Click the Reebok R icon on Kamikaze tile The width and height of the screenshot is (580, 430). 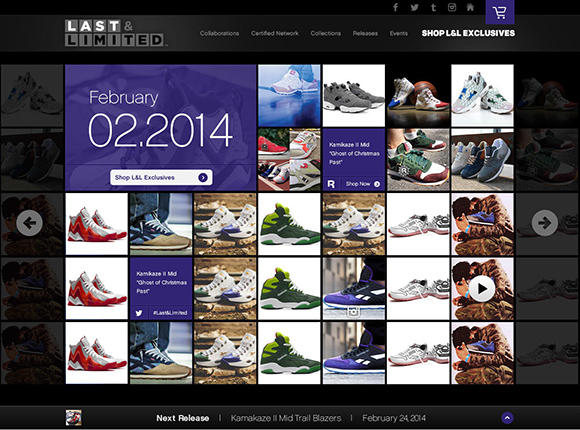[x=331, y=184]
